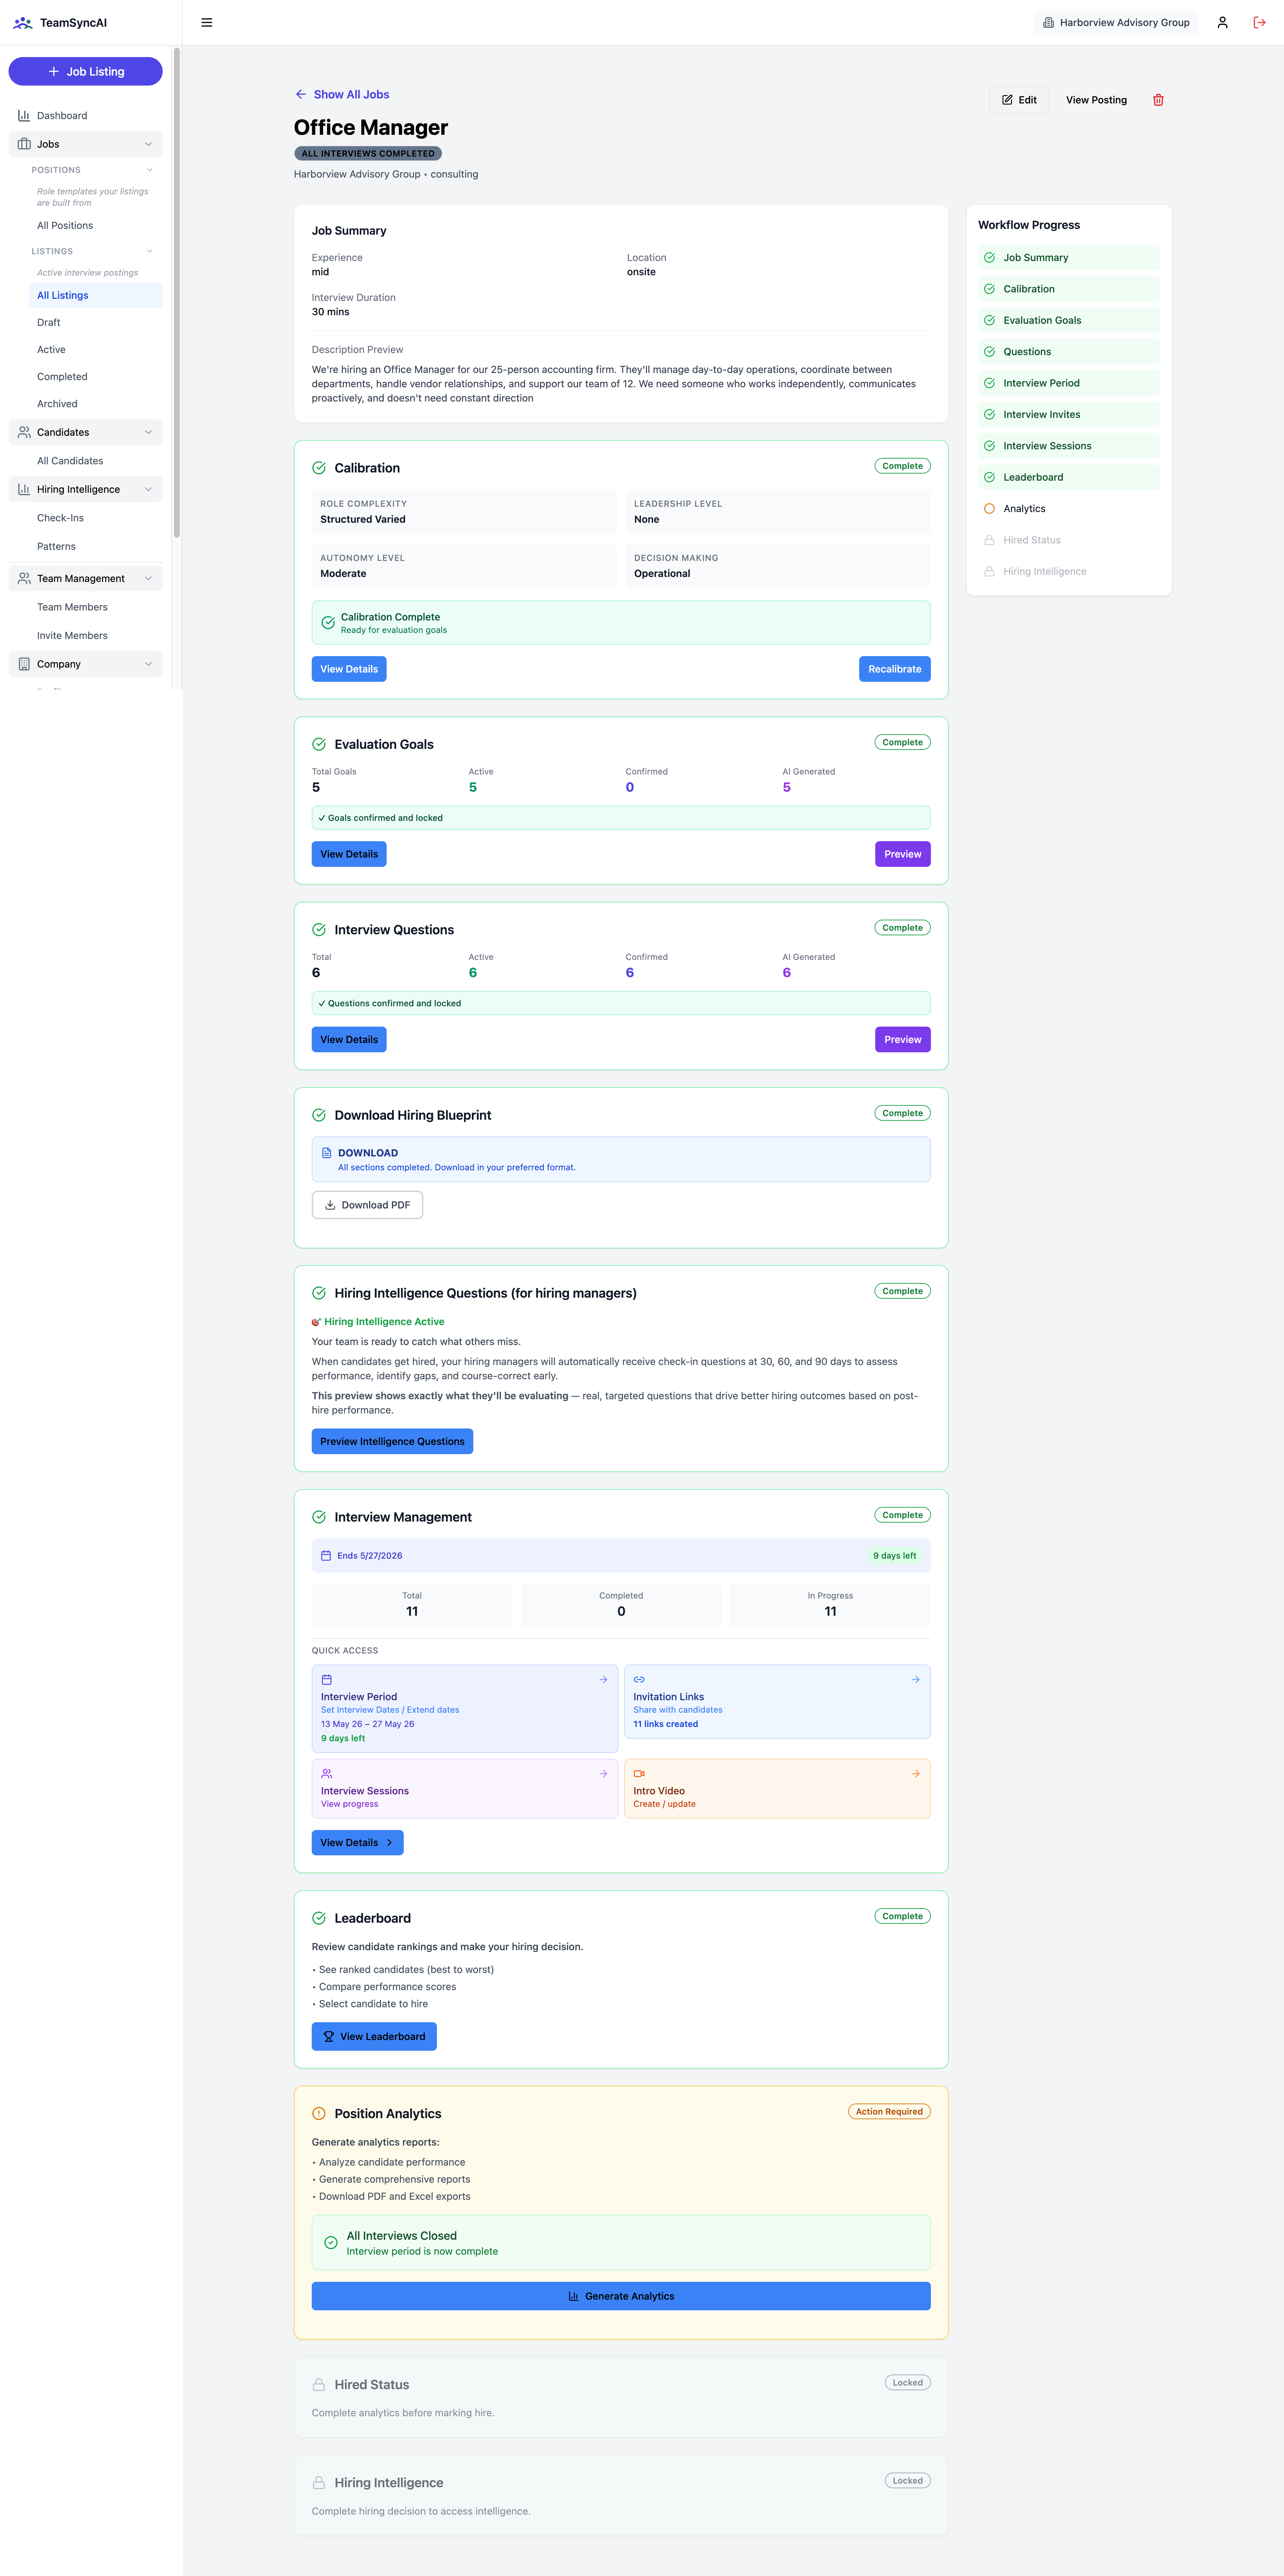
Task: Jump to Interview Invites step in Workflow Progress
Action: [x=1069, y=414]
